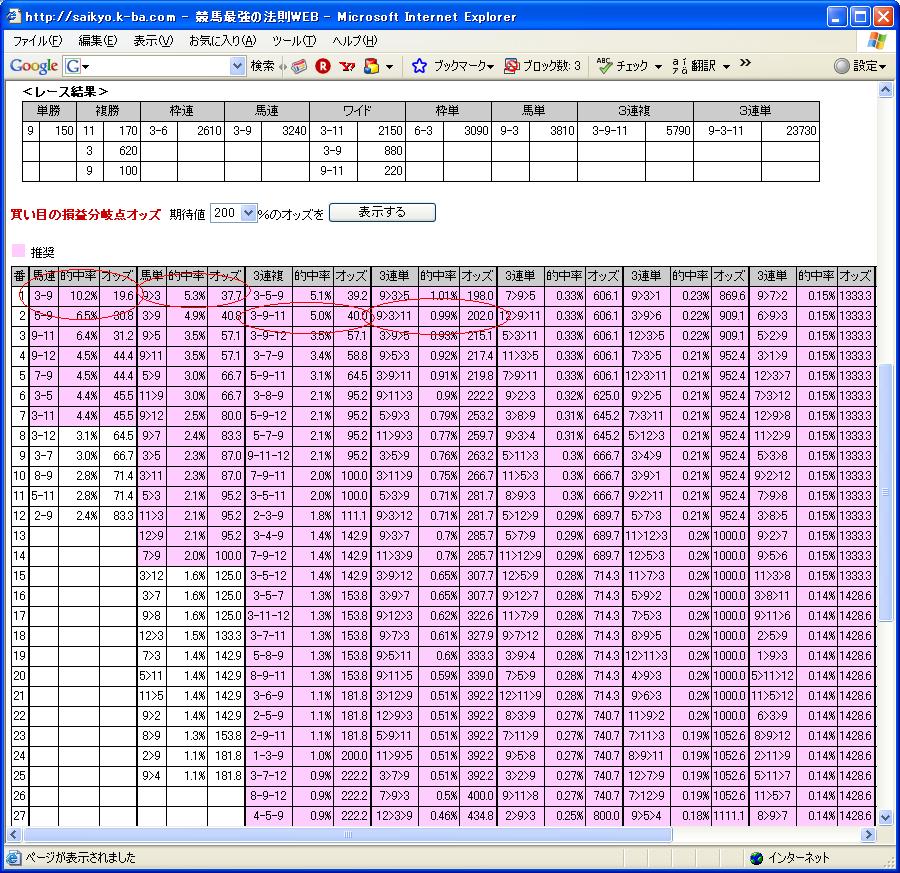Click the 9-3-11 result cell
Image resolution: width=900 pixels, height=873 pixels.
pyautogui.click(x=727, y=131)
